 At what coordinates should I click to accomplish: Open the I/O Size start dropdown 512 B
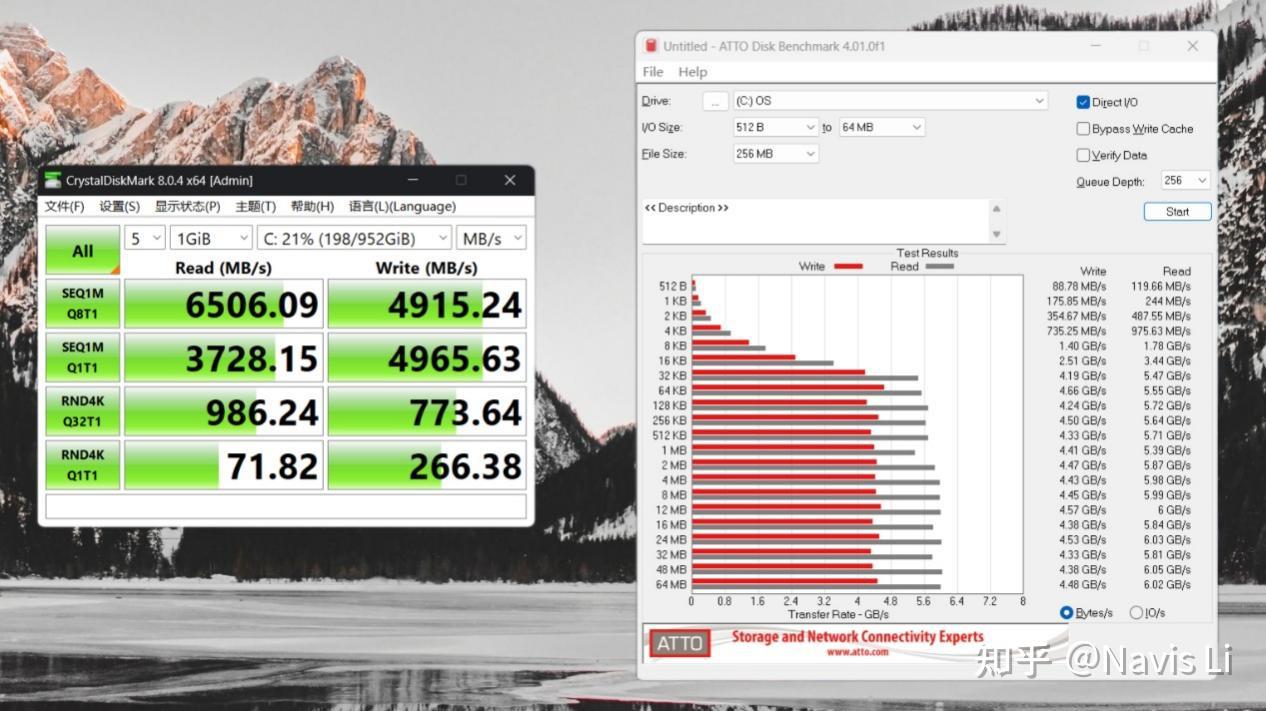775,127
